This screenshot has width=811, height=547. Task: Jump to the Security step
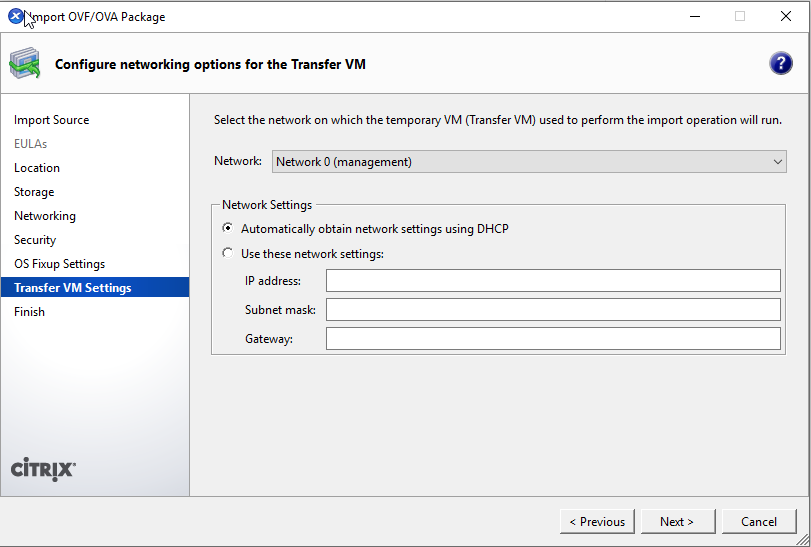click(x=35, y=240)
